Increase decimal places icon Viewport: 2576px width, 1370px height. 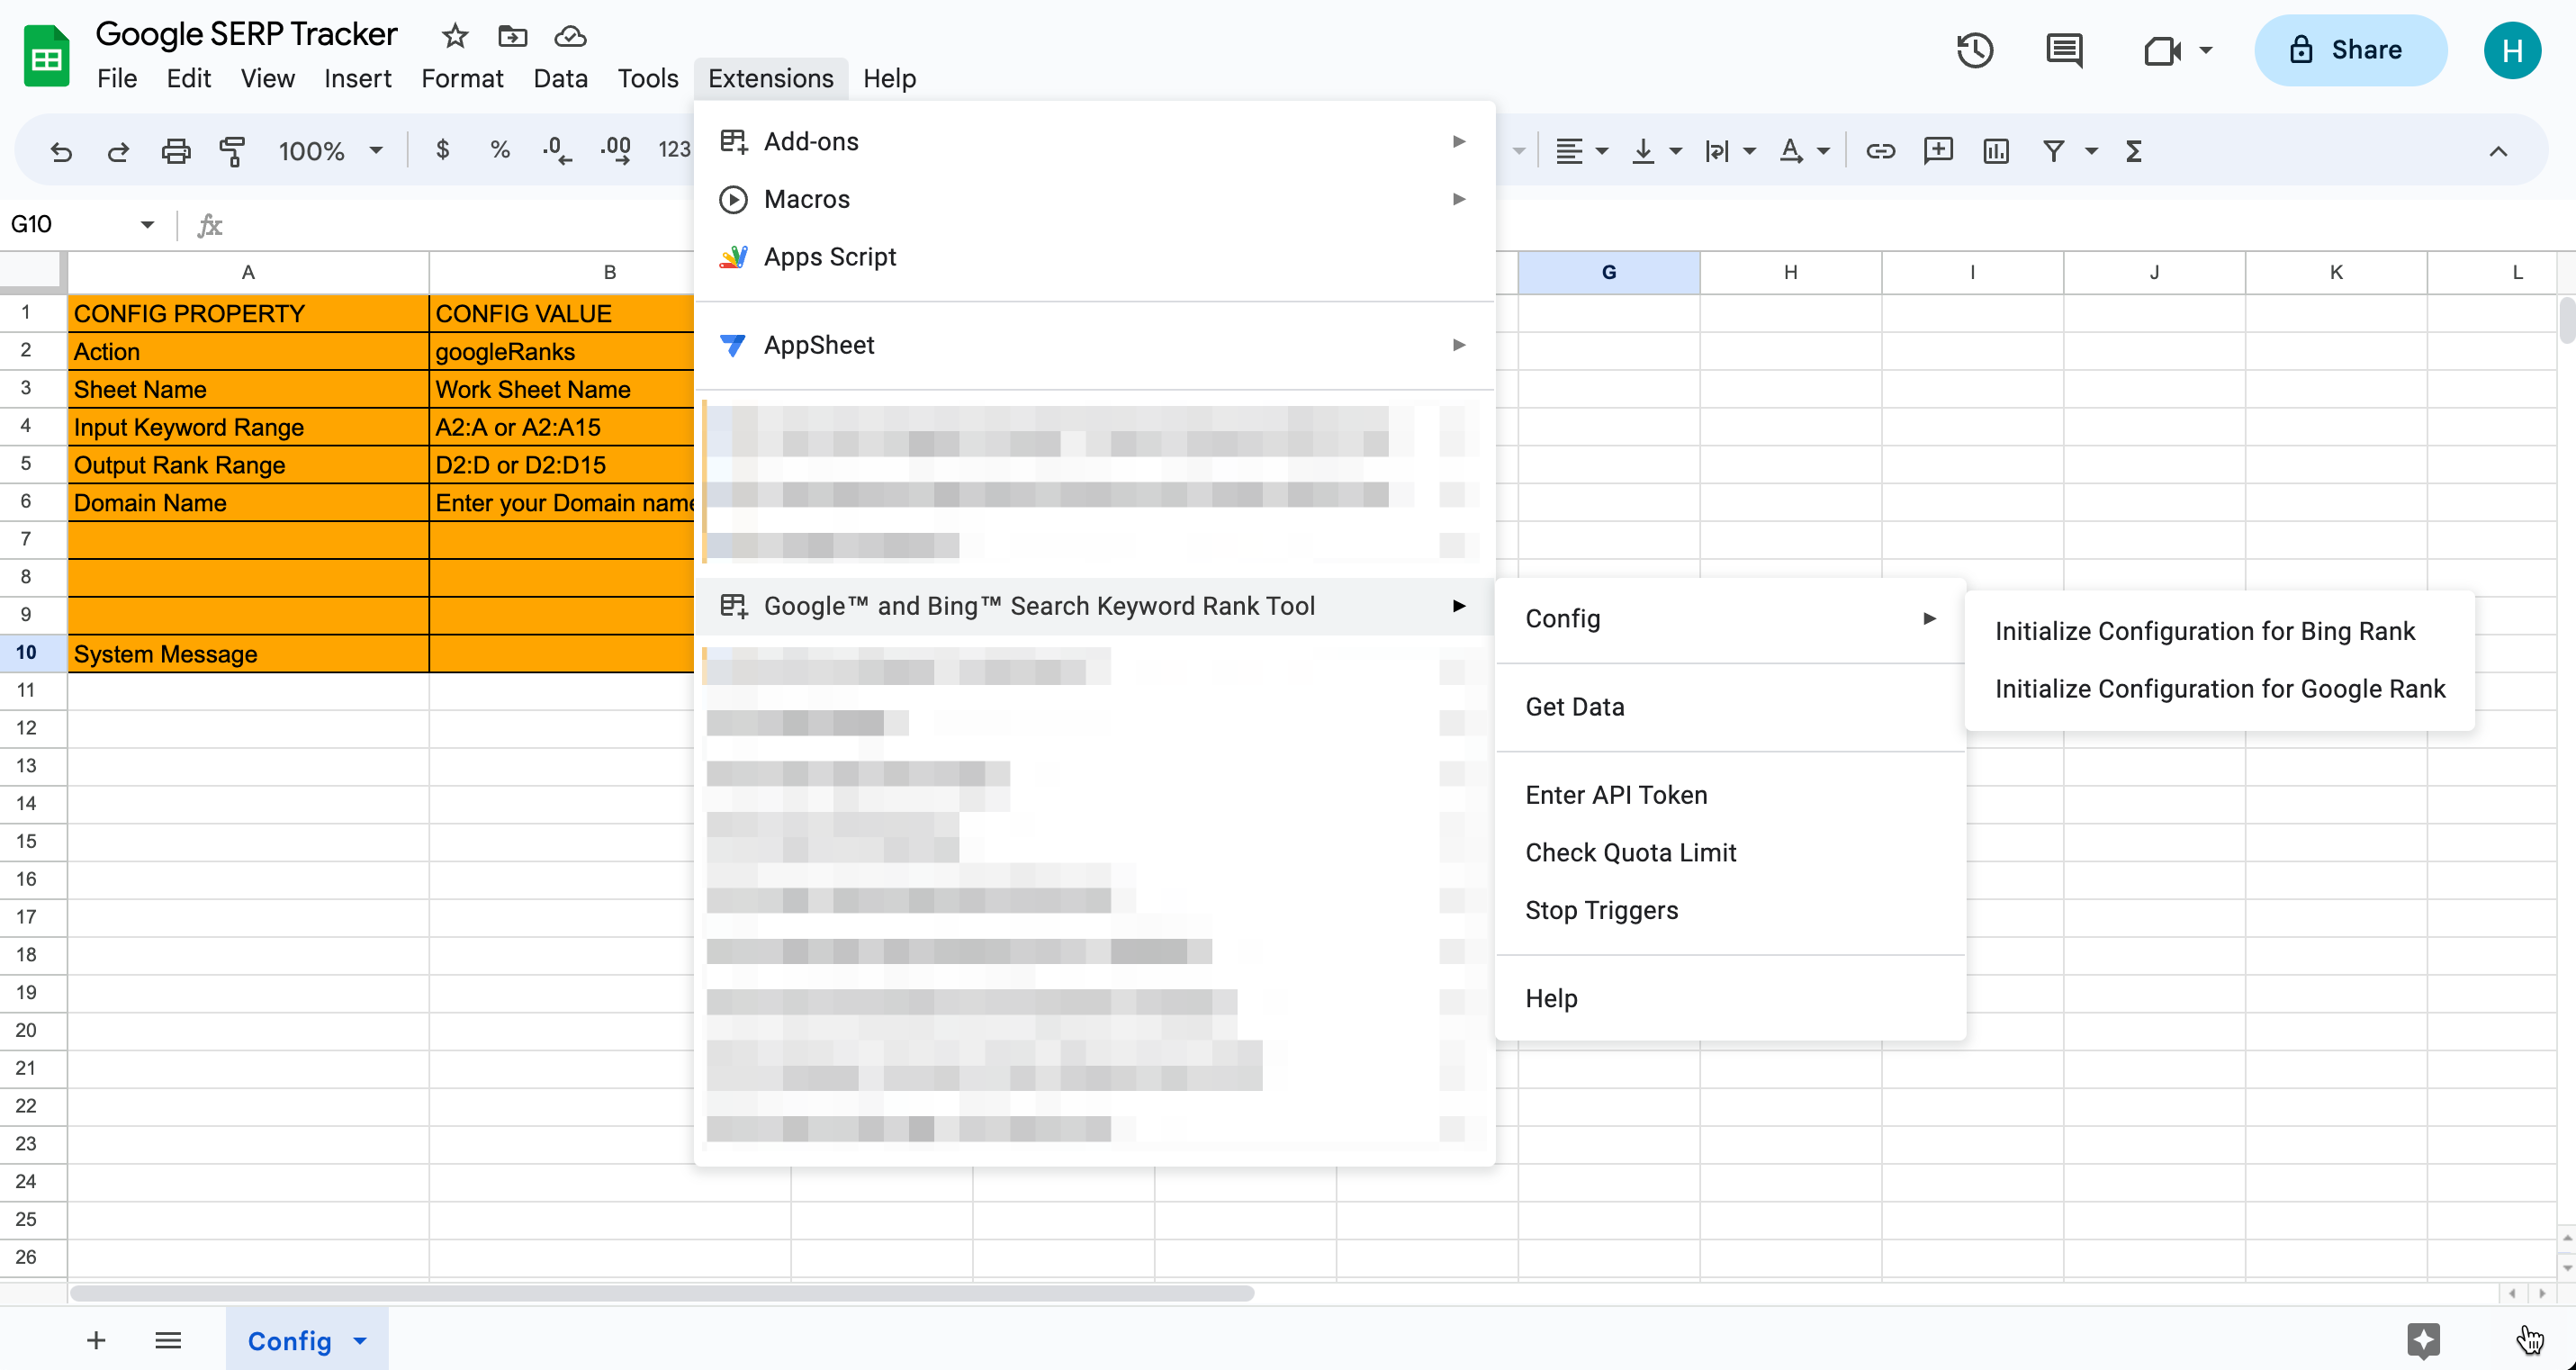click(x=615, y=151)
